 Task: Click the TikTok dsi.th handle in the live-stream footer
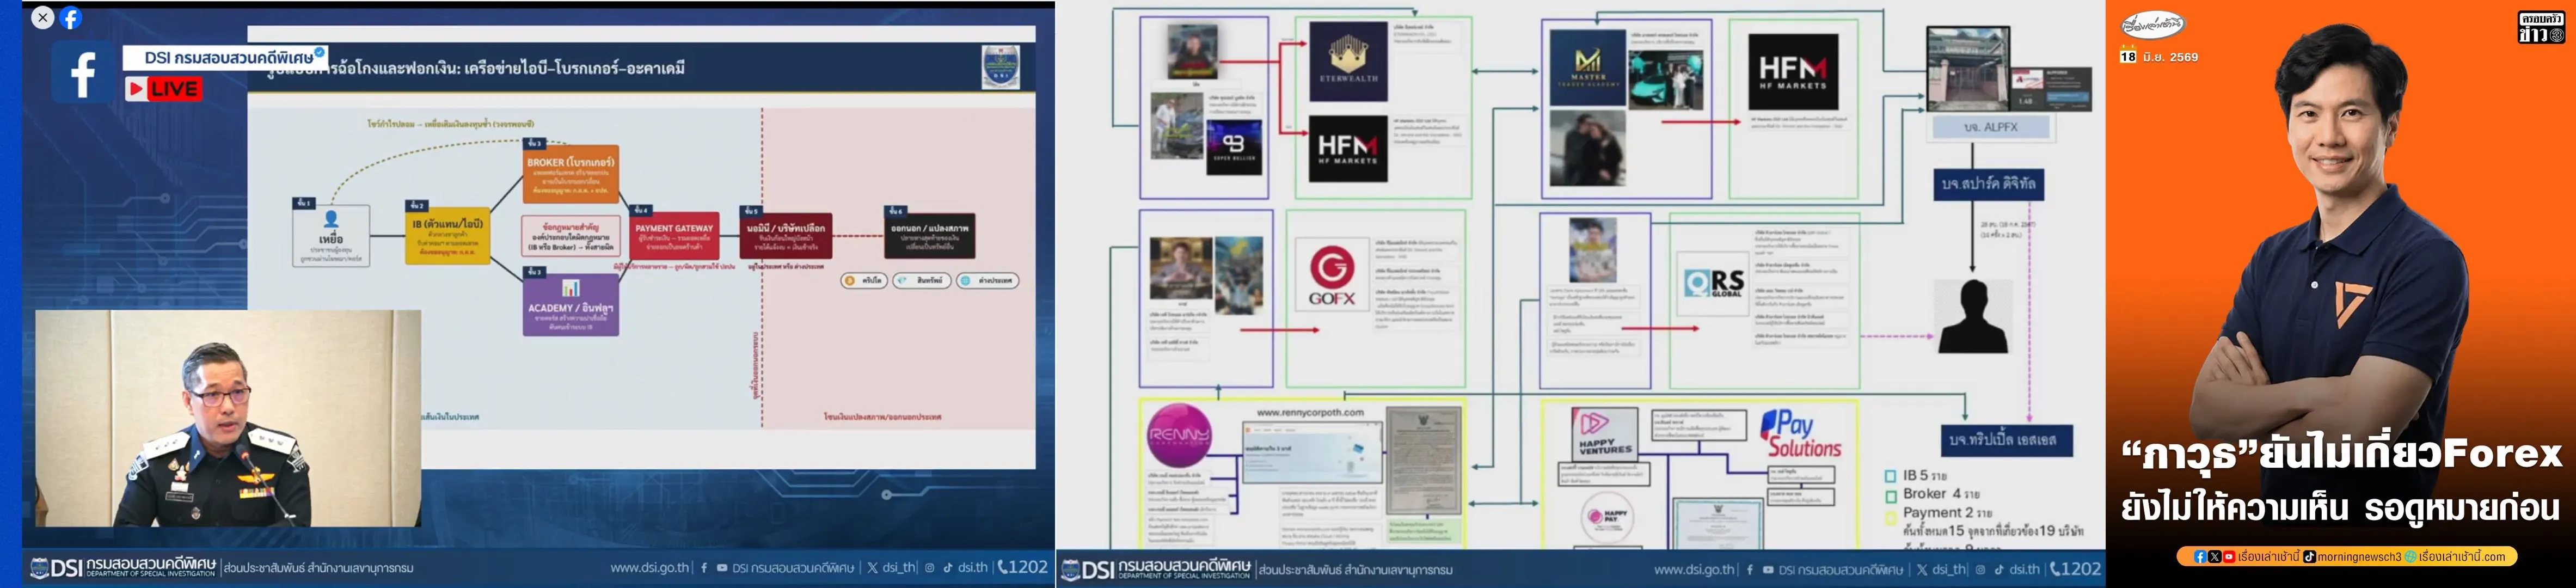[x=965, y=568]
